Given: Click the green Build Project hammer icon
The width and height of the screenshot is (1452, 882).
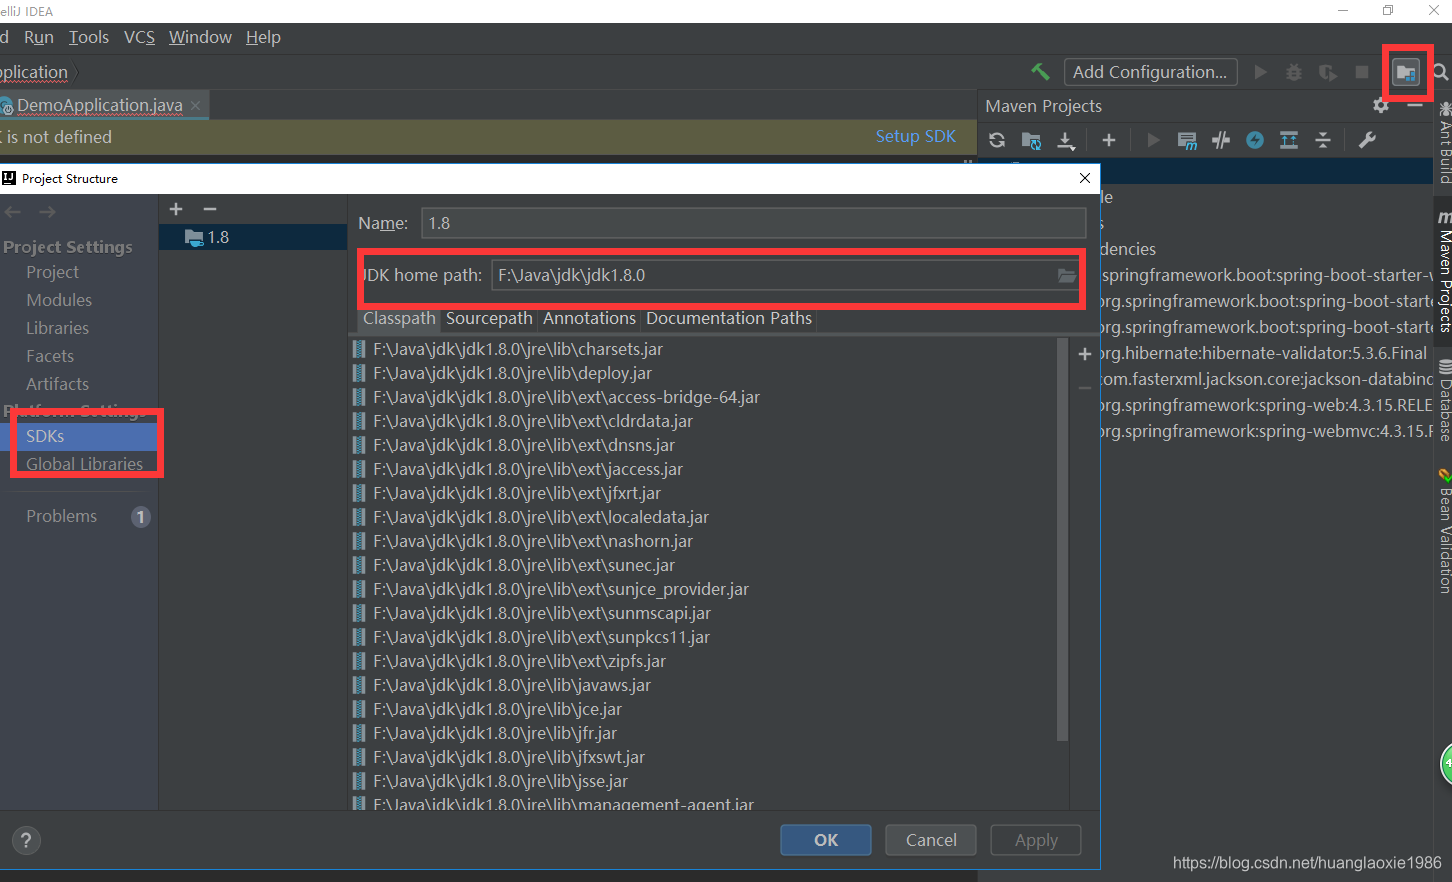Looking at the screenshot, I should coord(1040,72).
